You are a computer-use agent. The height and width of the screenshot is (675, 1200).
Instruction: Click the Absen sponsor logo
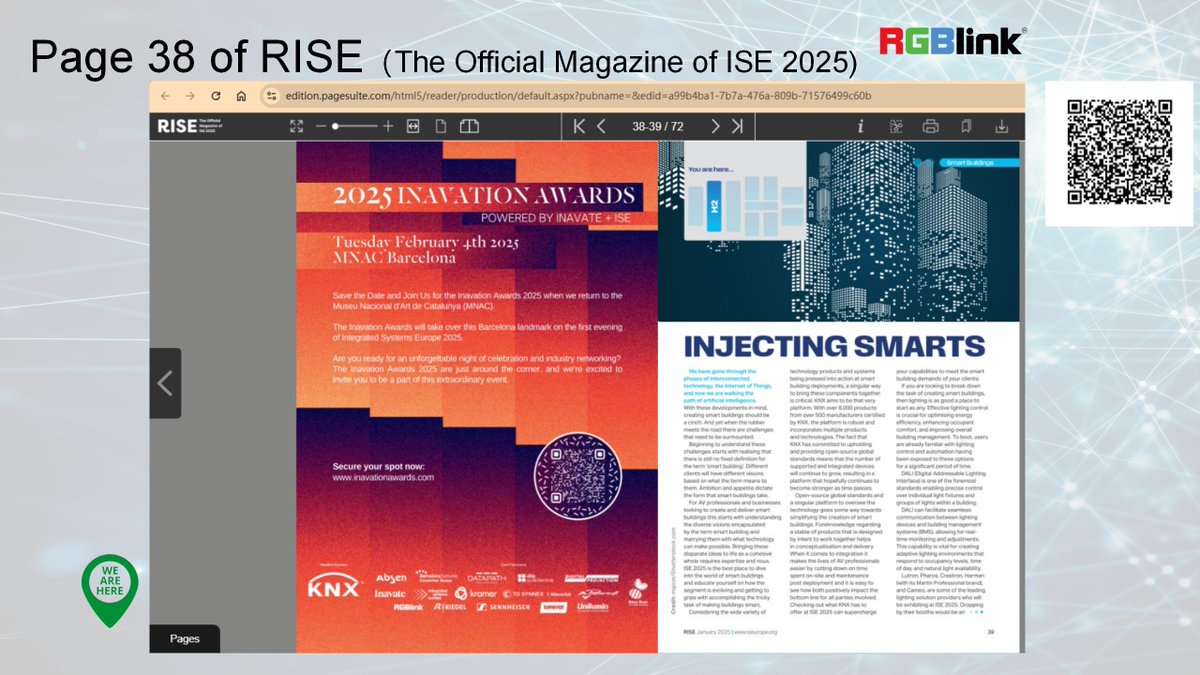pos(391,579)
